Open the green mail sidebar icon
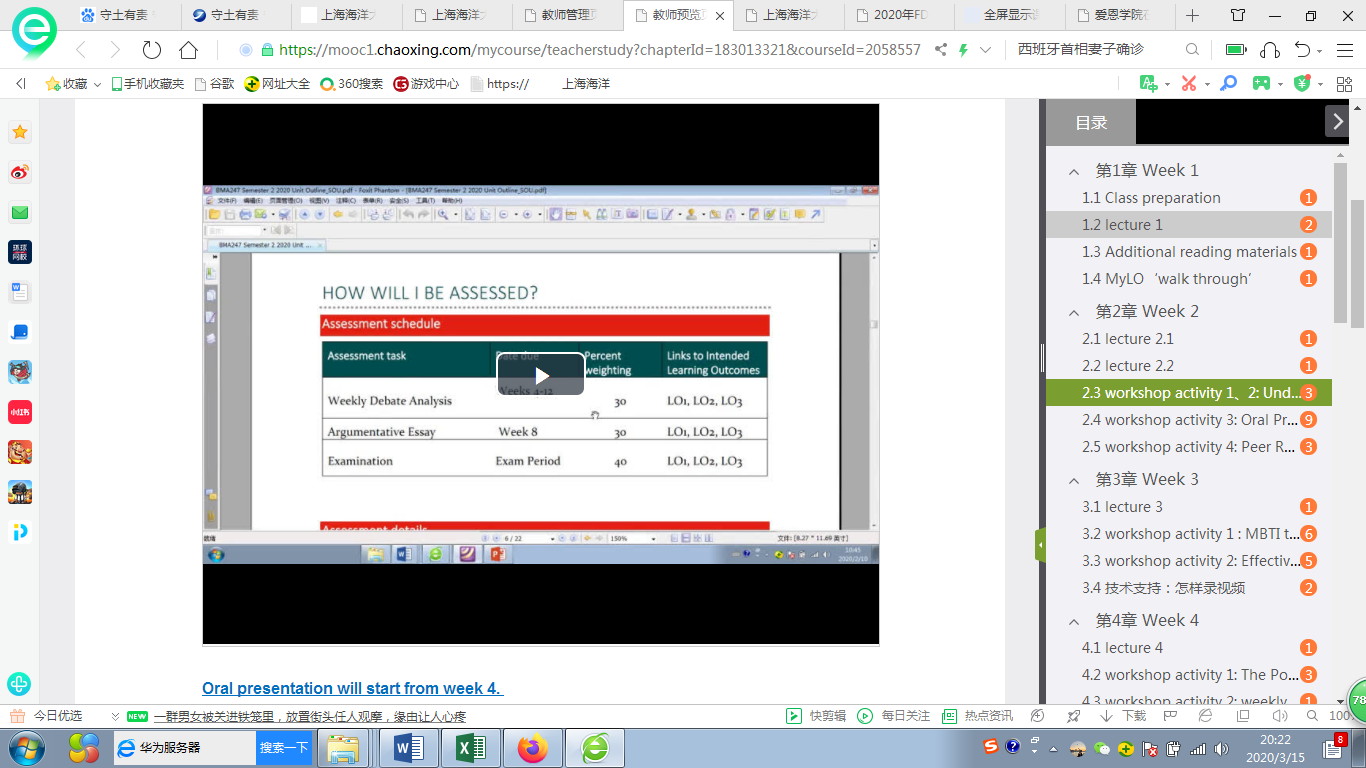The height and width of the screenshot is (768, 1366). 20,213
